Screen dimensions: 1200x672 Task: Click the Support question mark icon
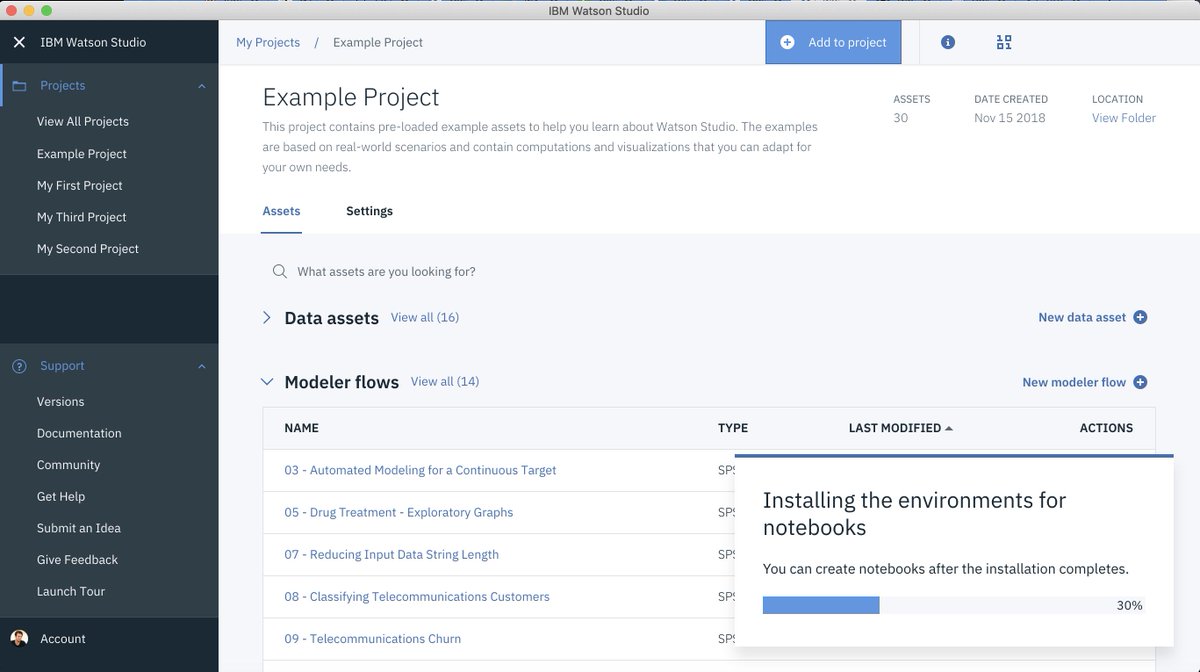click(x=19, y=367)
